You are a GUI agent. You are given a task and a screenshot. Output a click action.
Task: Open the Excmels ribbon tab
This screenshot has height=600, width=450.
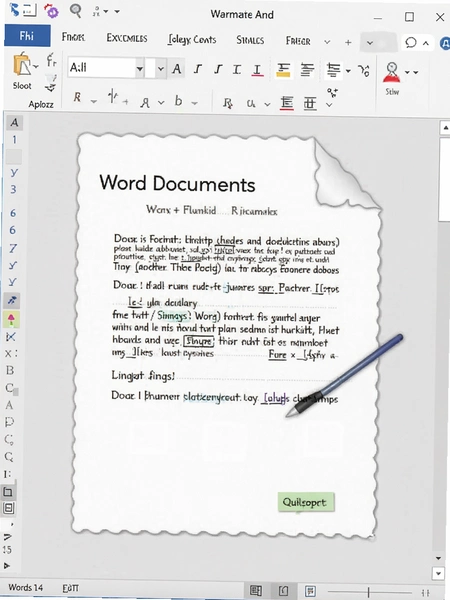click(127, 38)
